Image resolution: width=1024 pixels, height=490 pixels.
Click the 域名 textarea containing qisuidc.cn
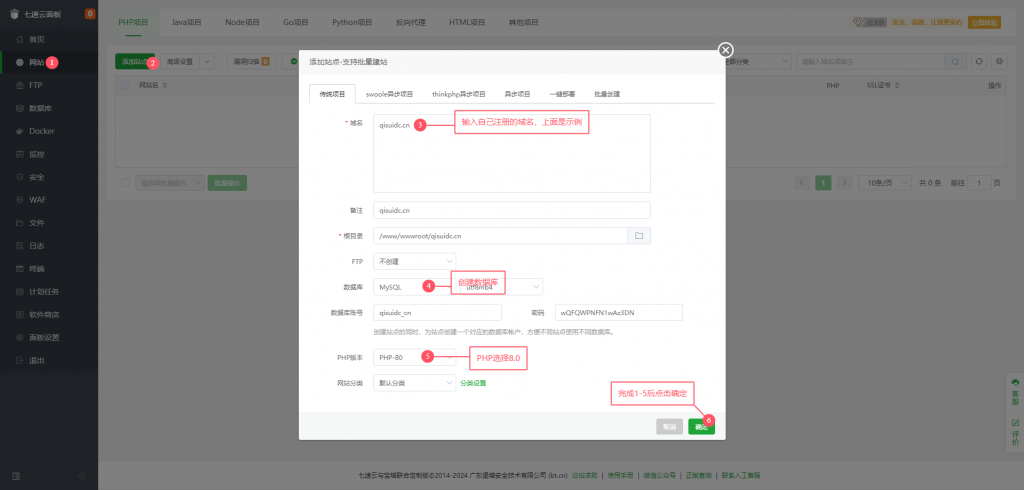coord(512,154)
